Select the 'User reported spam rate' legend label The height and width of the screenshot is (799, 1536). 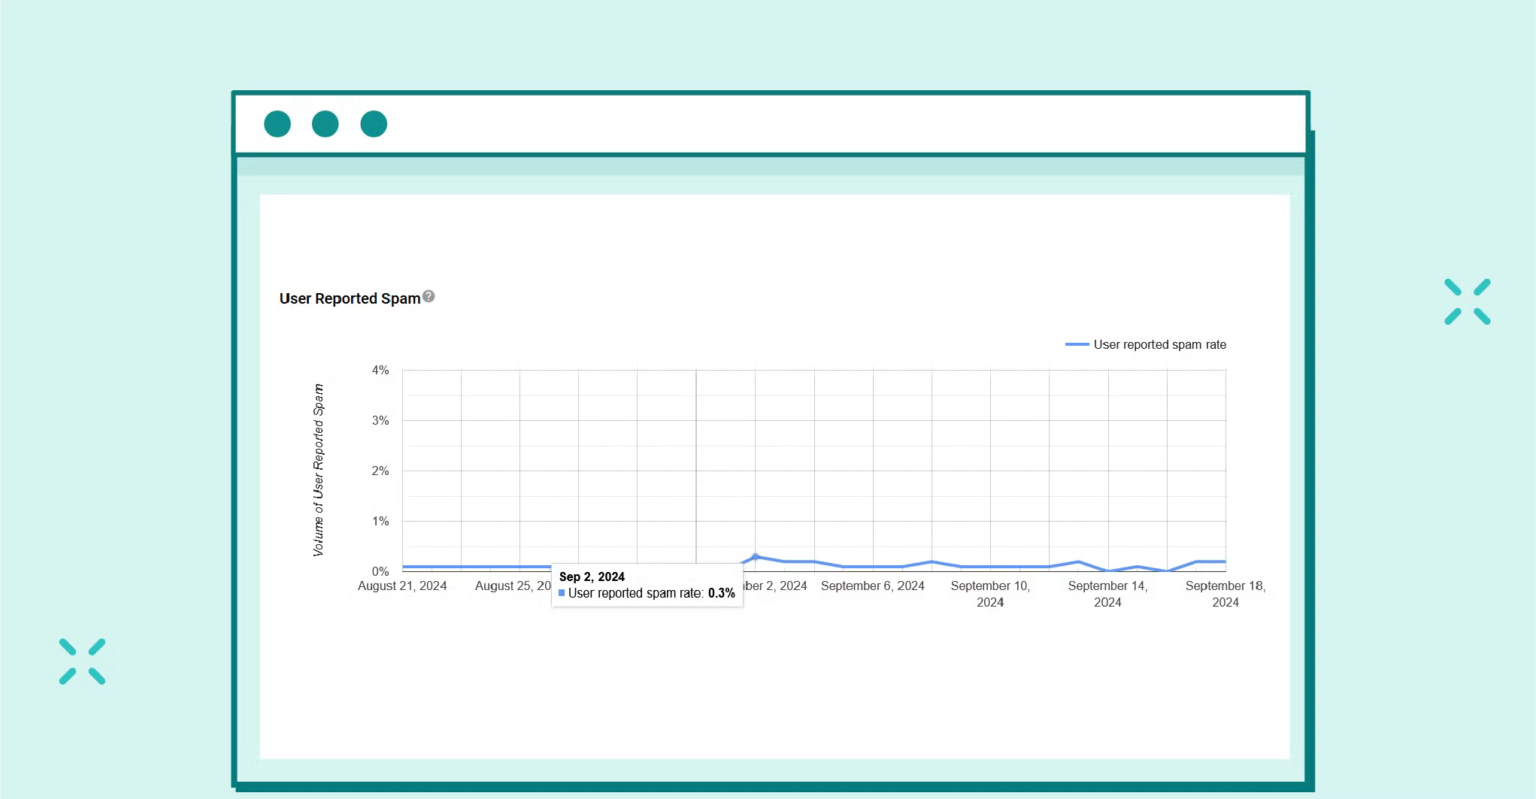coord(1159,344)
